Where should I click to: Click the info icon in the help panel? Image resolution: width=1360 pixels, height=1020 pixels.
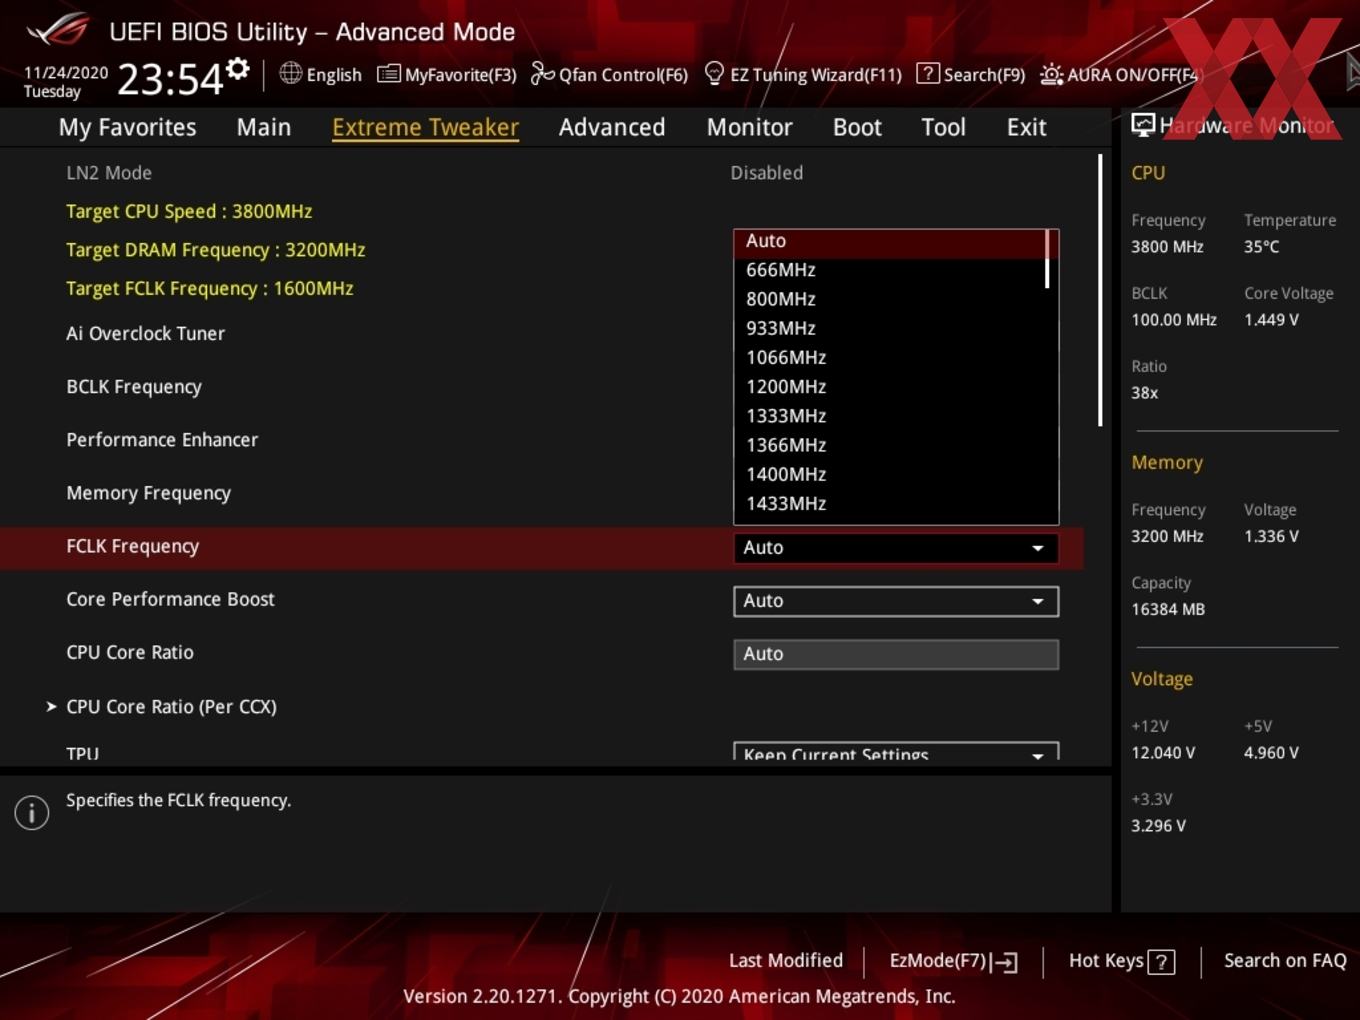tap(32, 813)
